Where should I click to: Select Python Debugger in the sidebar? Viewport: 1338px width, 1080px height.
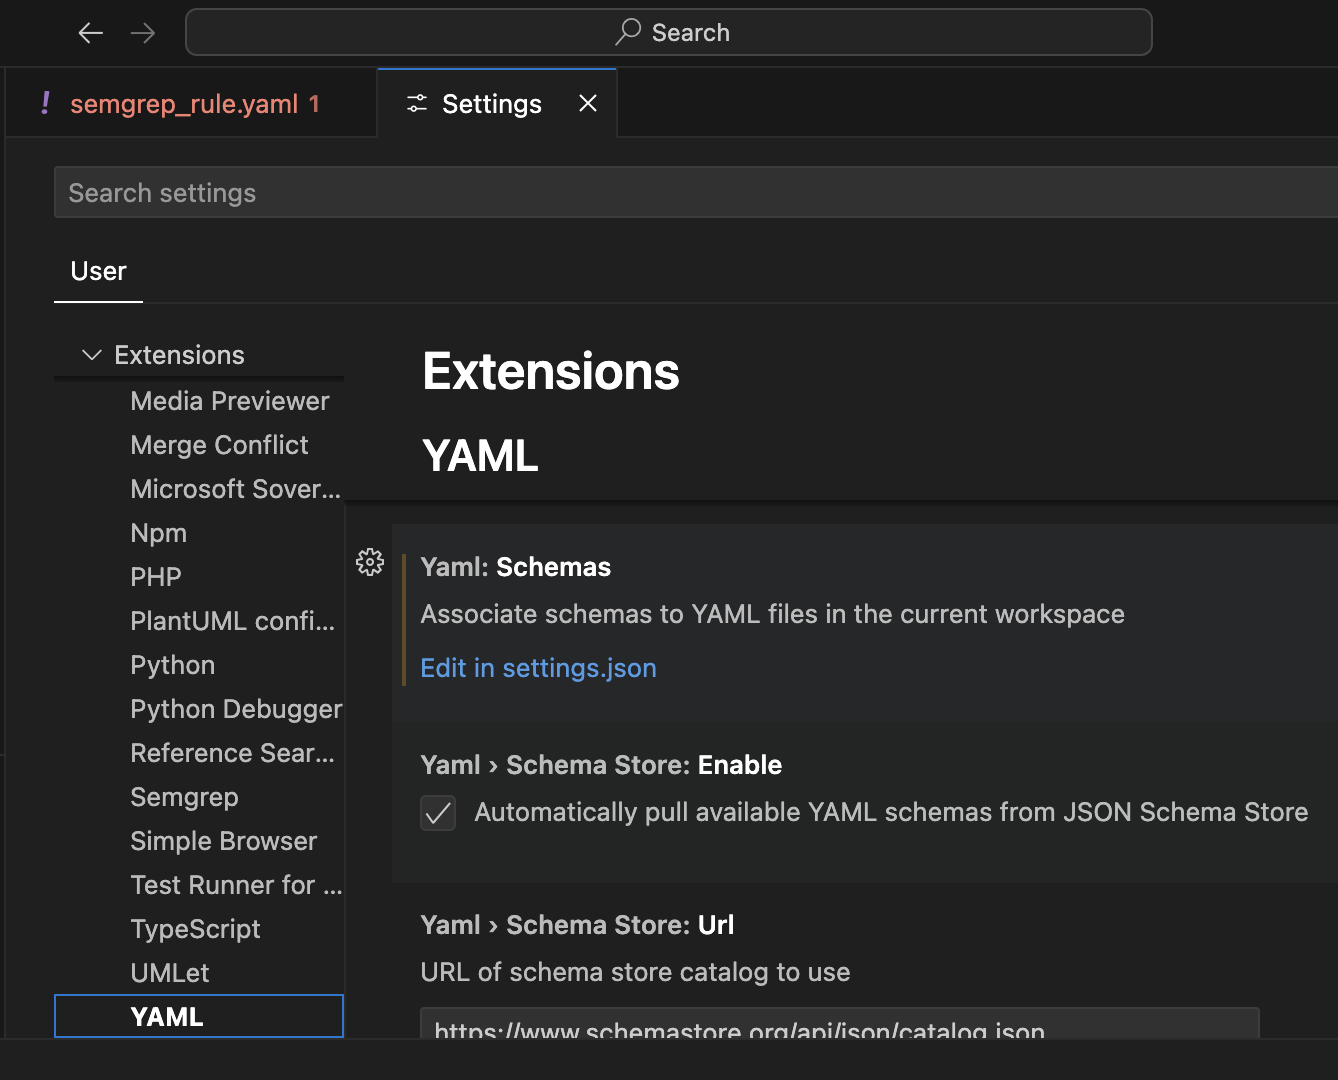coord(236,709)
